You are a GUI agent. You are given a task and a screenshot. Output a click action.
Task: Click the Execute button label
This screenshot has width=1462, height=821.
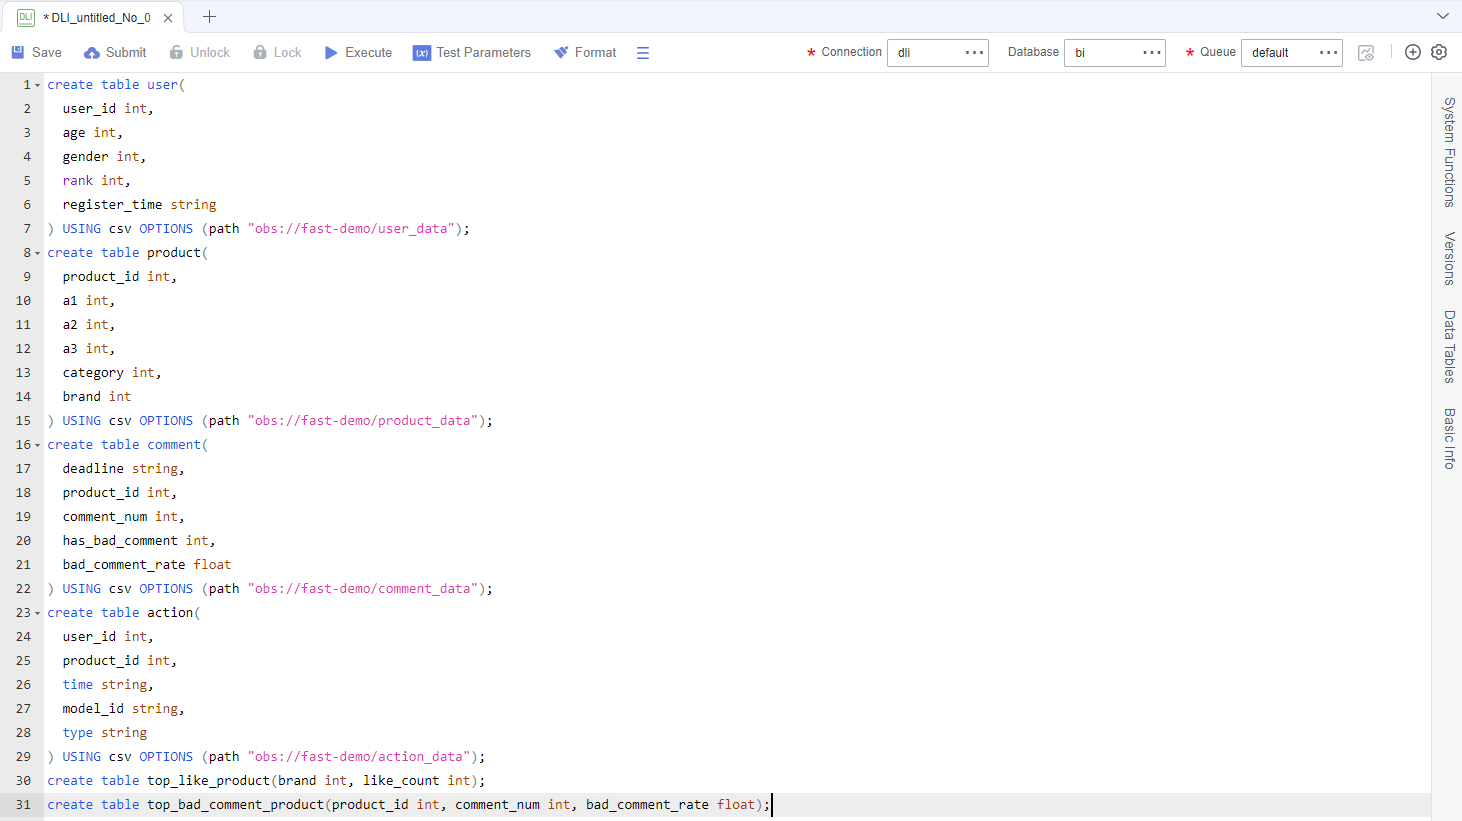369,53
